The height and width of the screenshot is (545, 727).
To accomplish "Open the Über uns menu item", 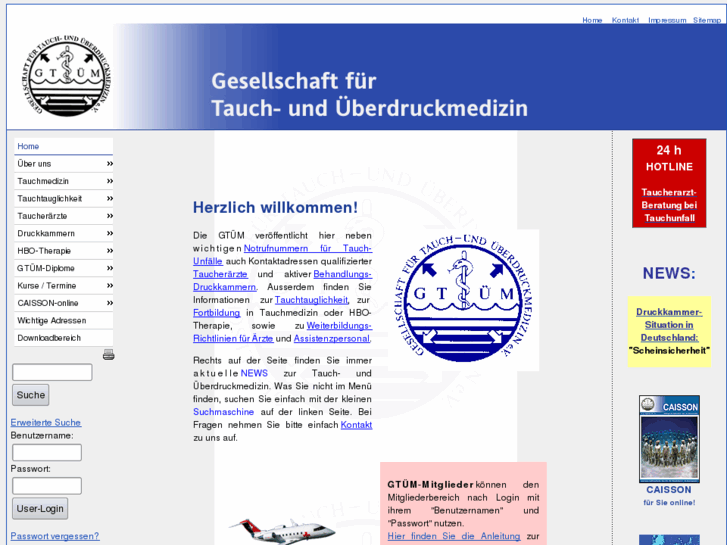I will click(64, 164).
